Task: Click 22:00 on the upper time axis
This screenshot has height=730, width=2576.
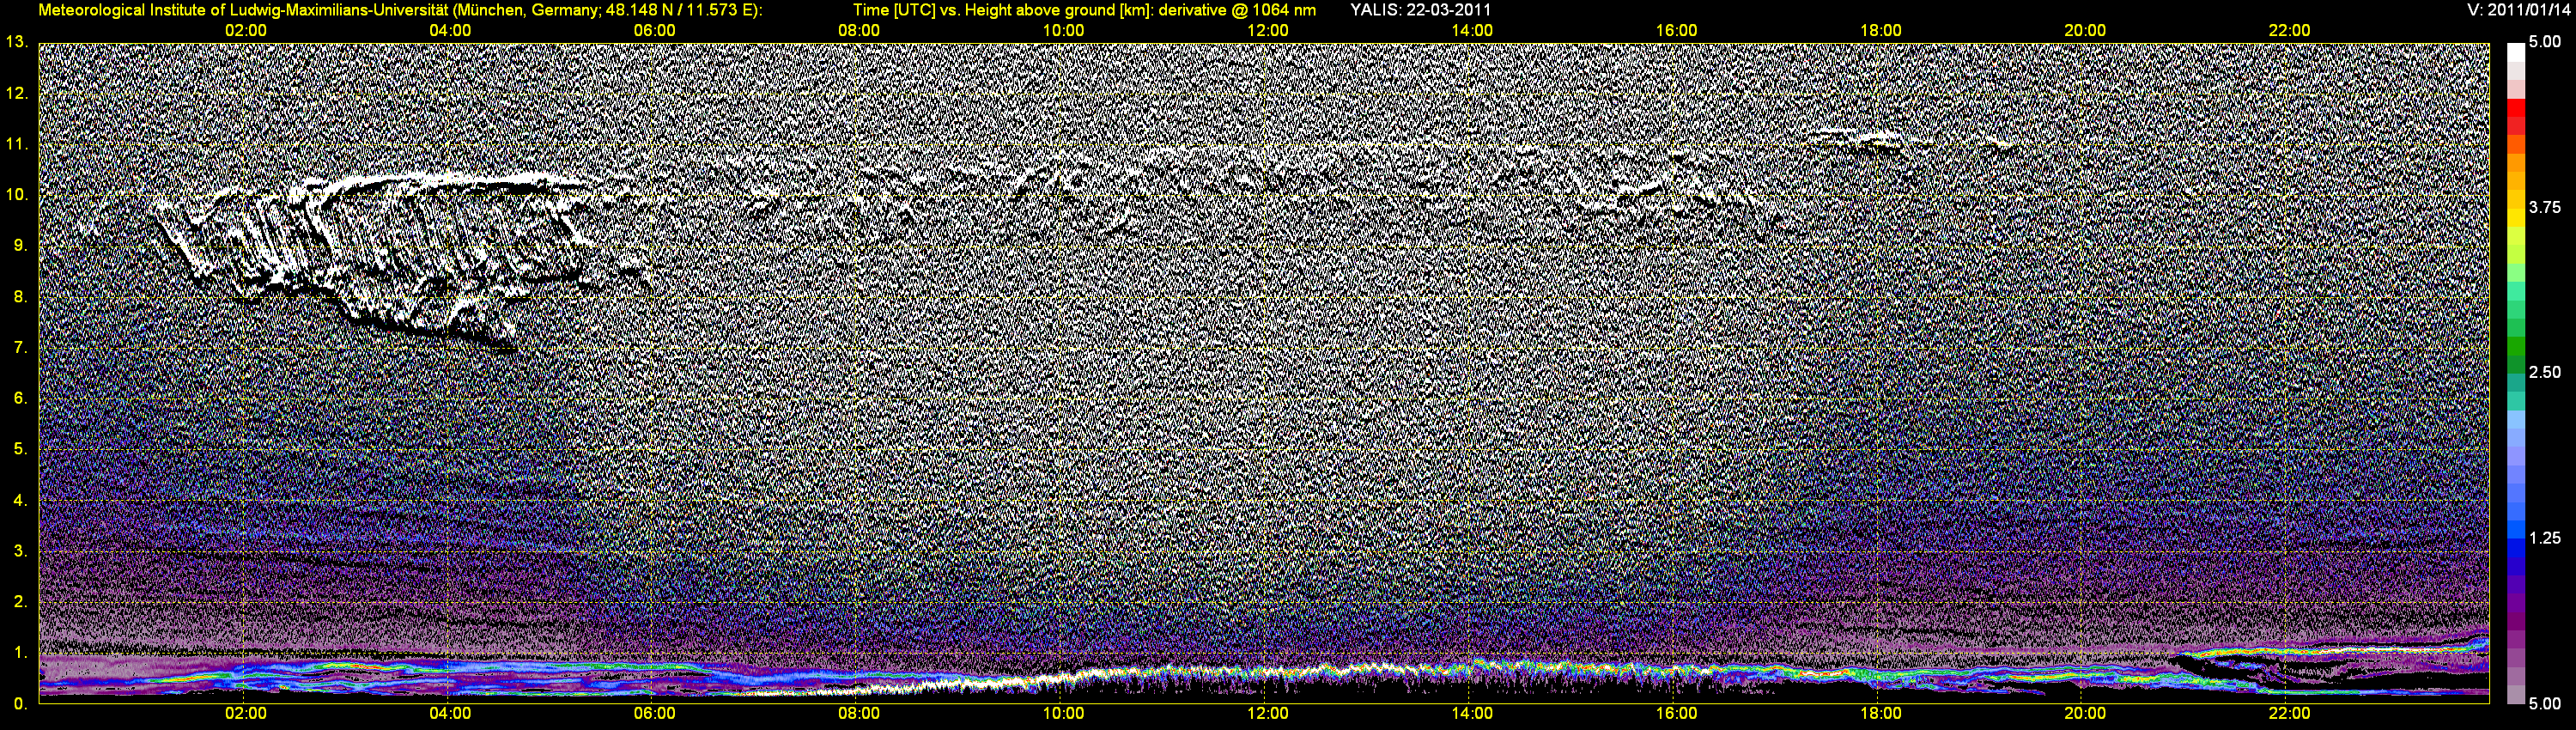Action: [x=2290, y=30]
